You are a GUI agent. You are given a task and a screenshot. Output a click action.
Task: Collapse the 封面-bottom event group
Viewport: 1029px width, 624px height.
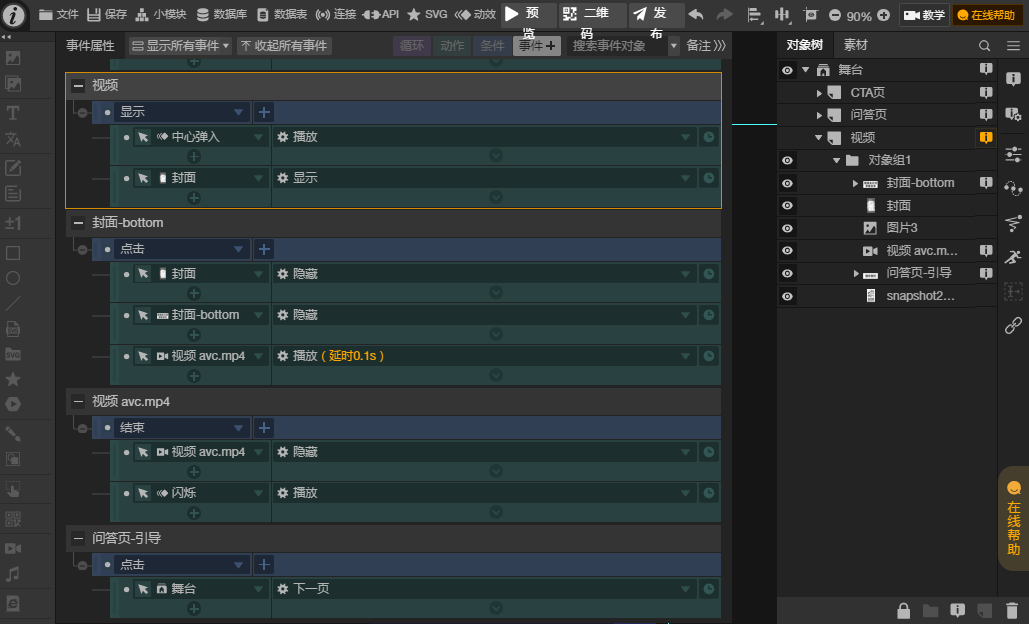click(78, 223)
